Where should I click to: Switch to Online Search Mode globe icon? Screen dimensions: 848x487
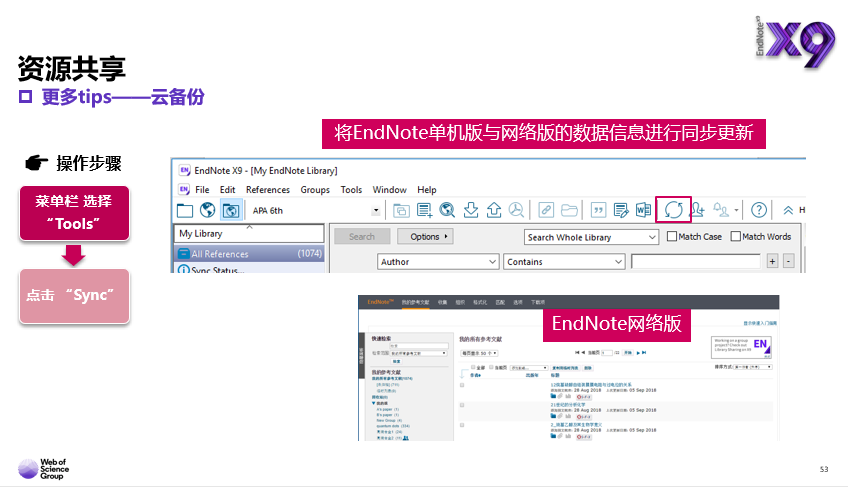[x=208, y=210]
